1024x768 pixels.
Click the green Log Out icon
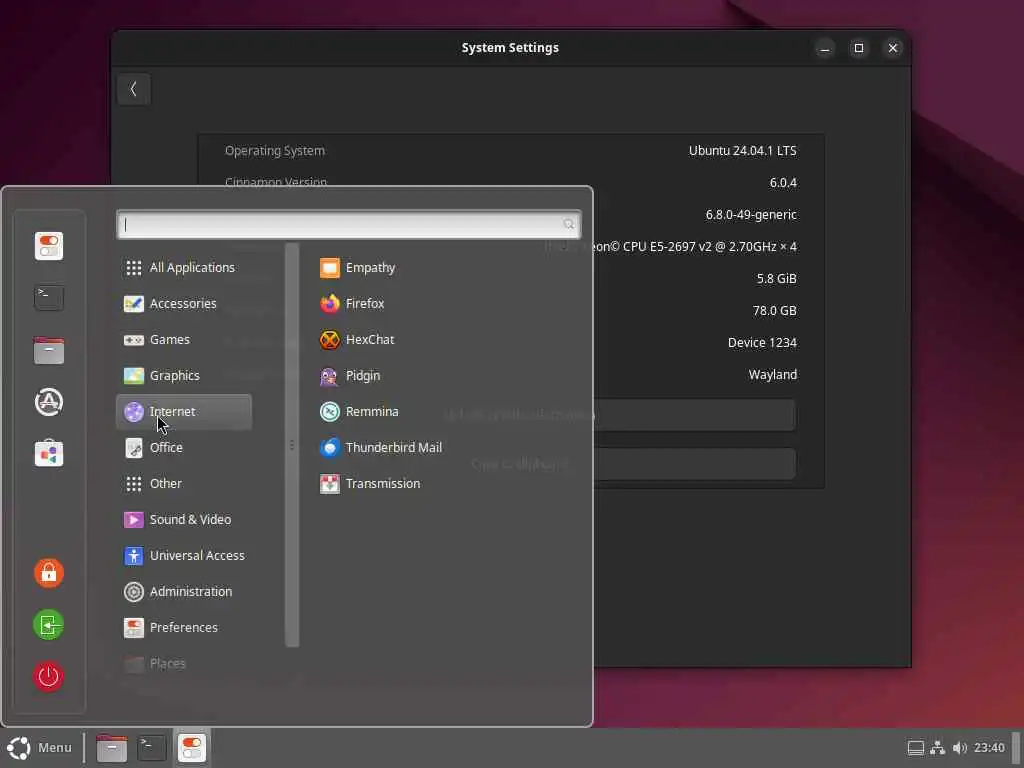pyautogui.click(x=49, y=624)
